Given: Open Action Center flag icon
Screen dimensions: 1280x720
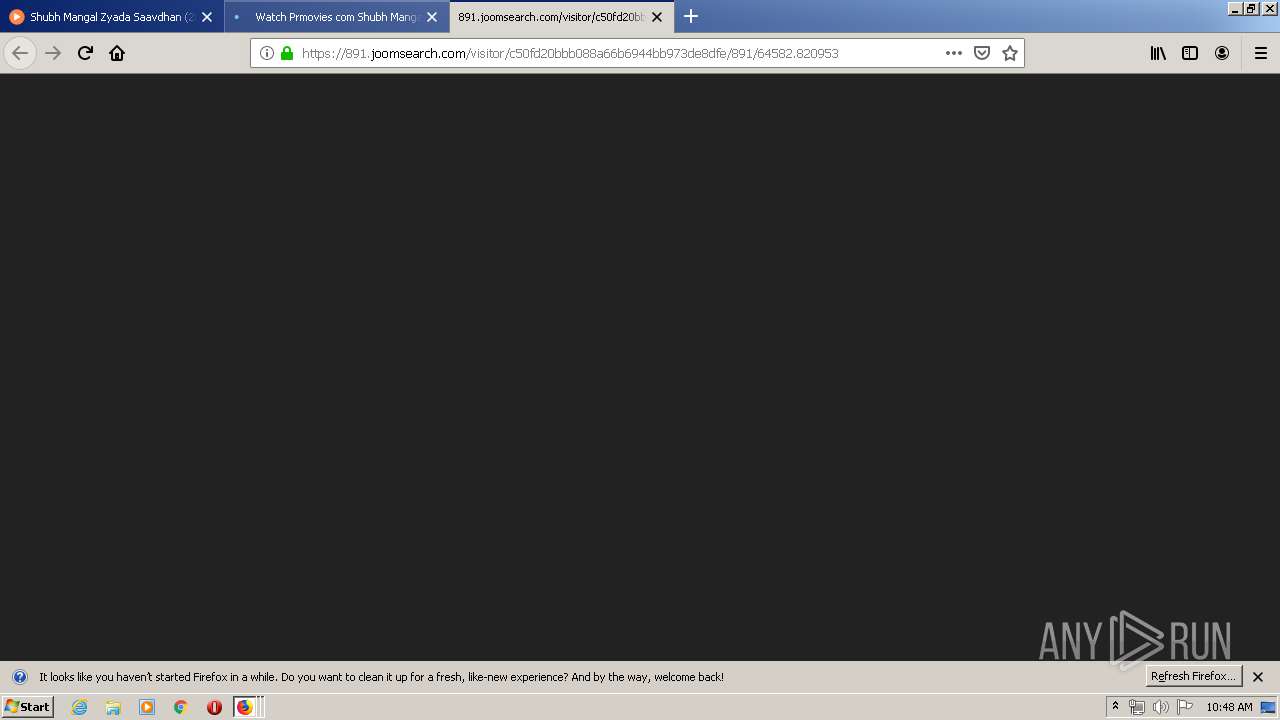Looking at the screenshot, I should (1185, 707).
